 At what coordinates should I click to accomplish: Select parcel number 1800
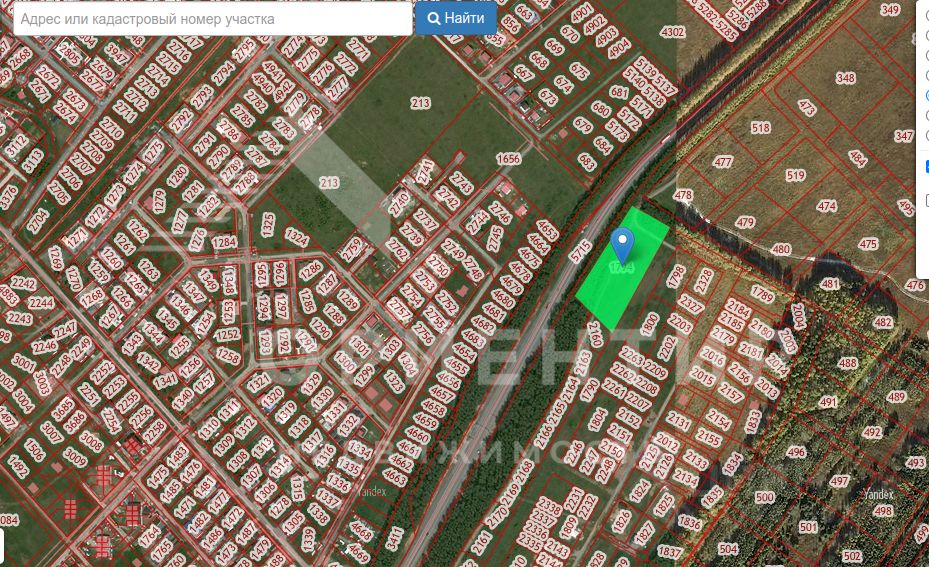649,324
